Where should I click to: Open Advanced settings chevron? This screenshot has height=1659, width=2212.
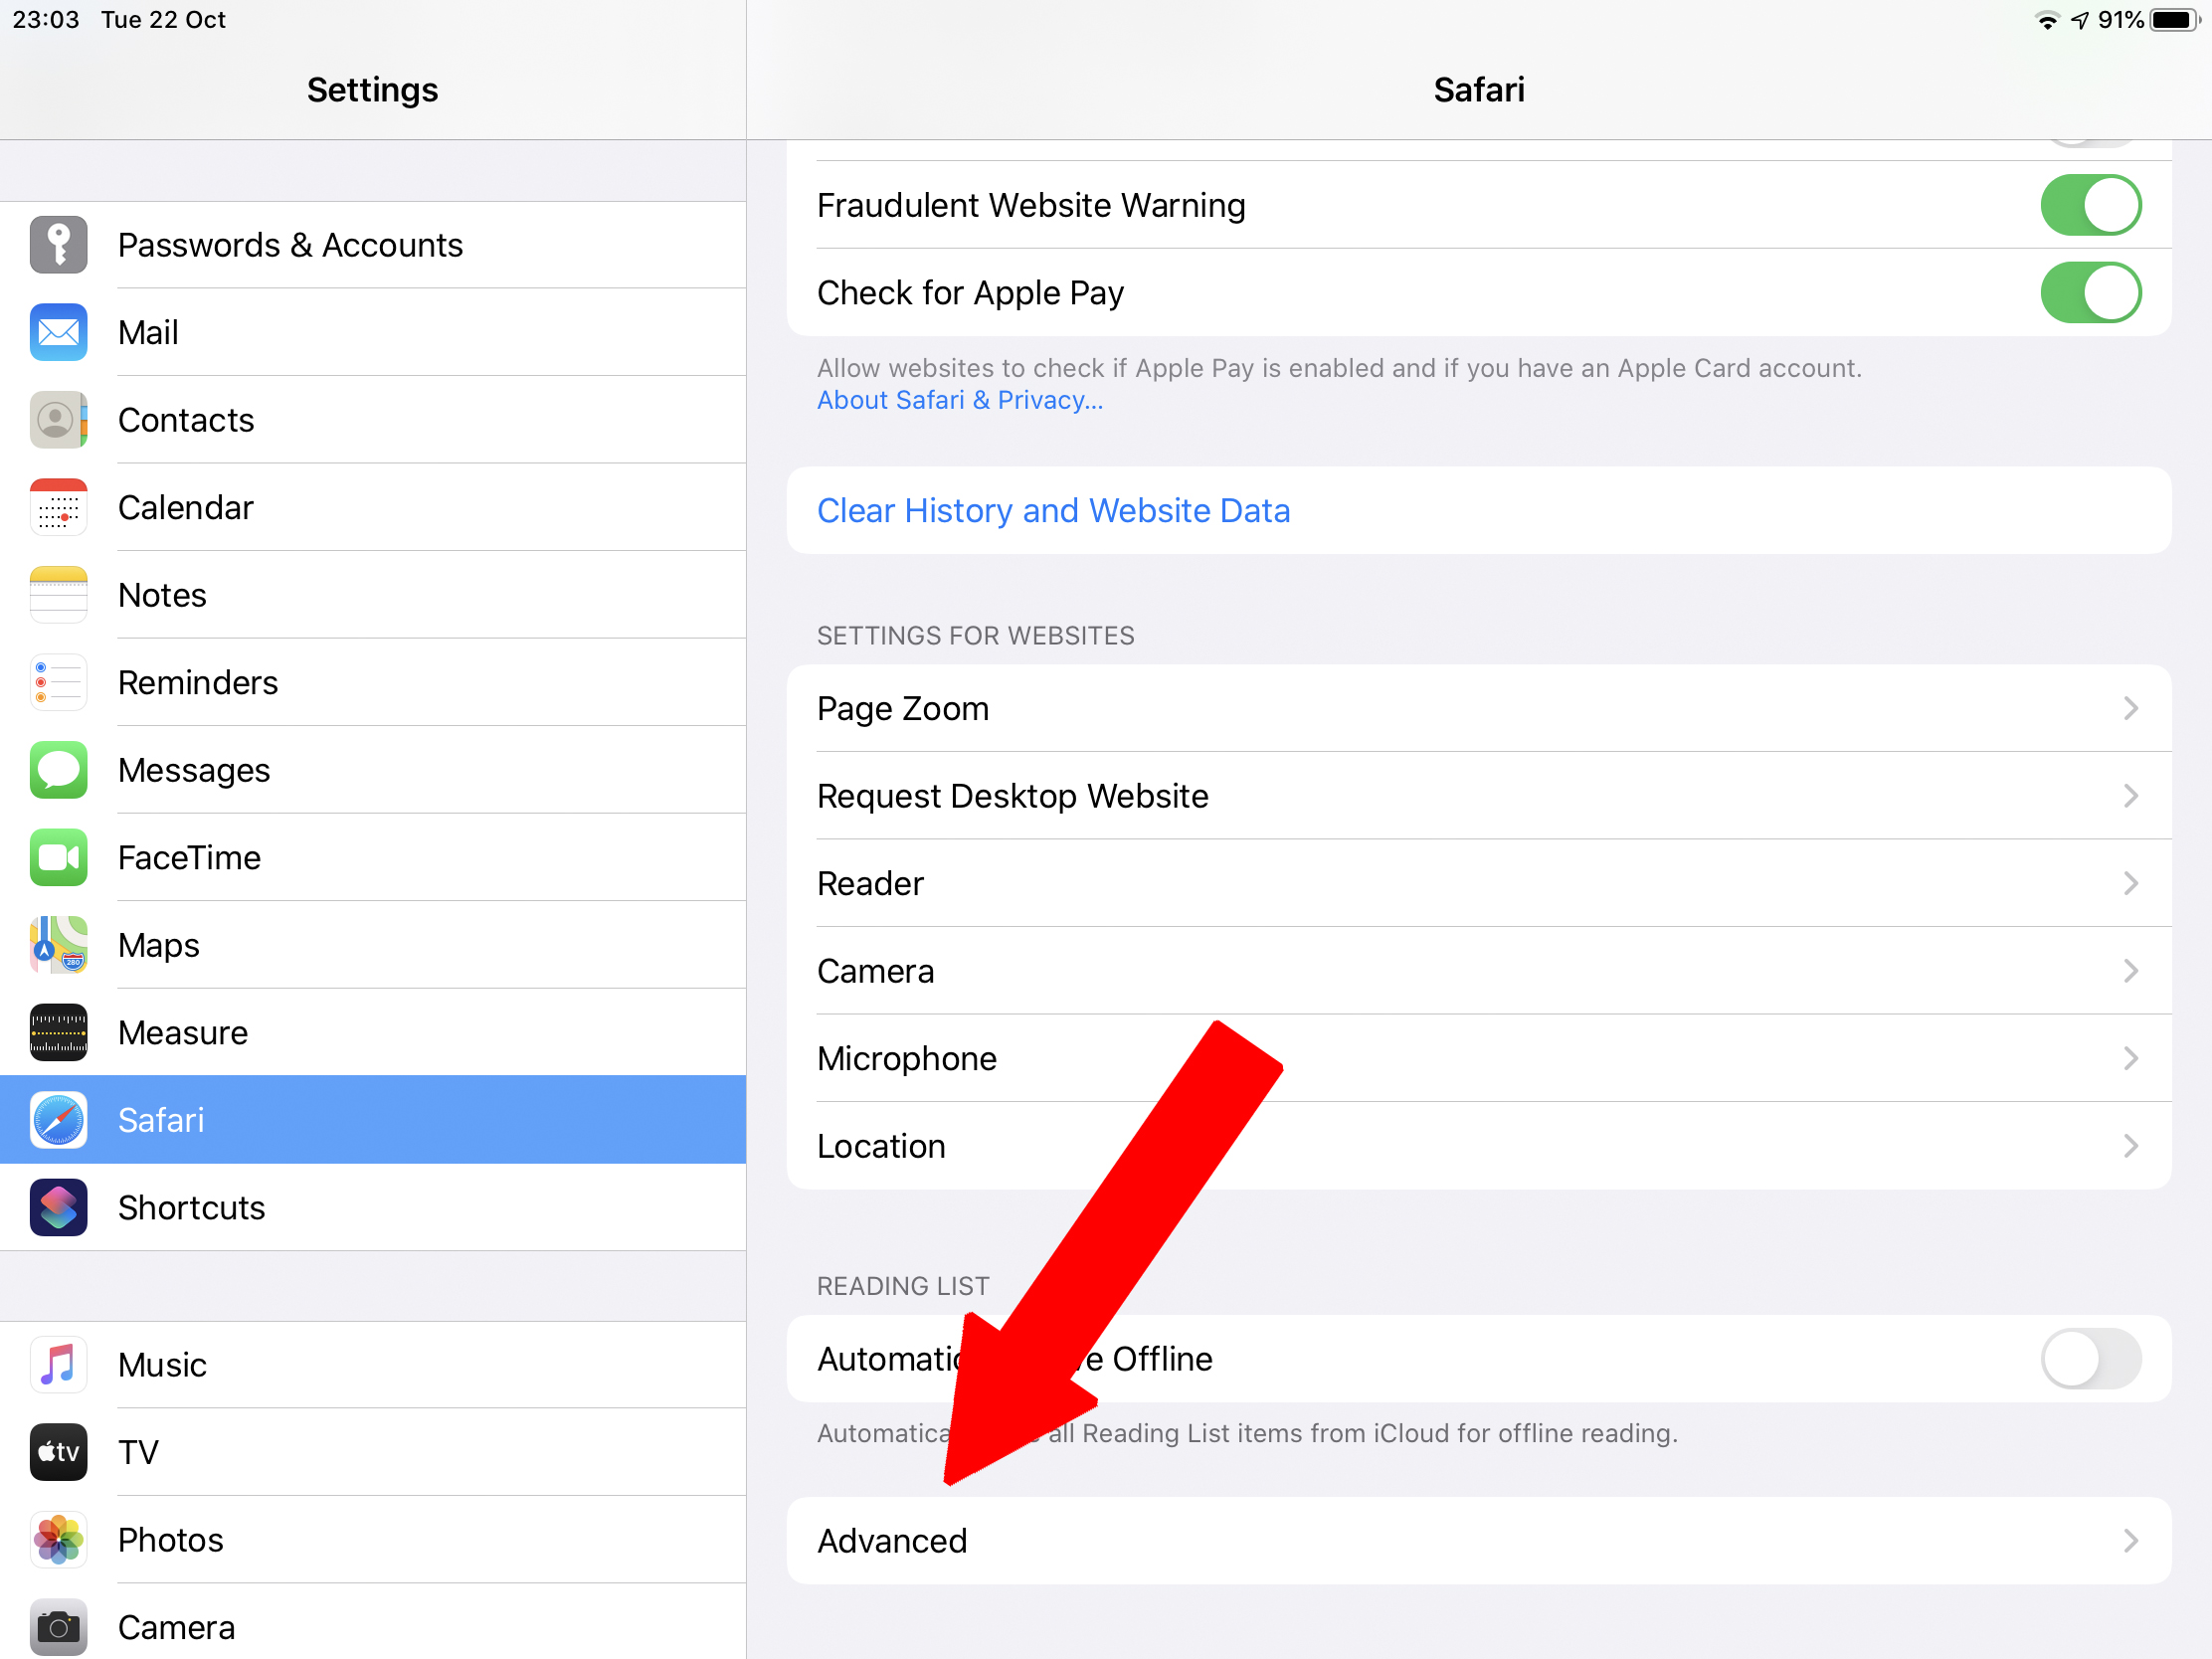(2129, 1540)
